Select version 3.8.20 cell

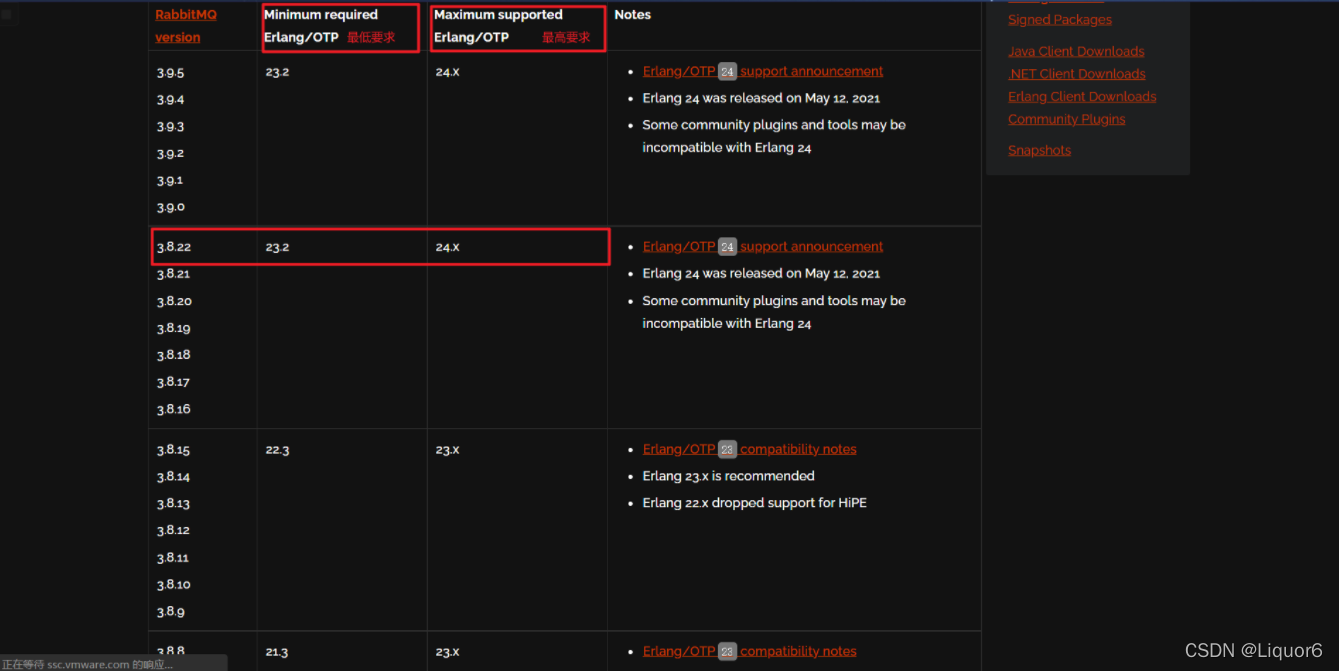click(x=174, y=301)
